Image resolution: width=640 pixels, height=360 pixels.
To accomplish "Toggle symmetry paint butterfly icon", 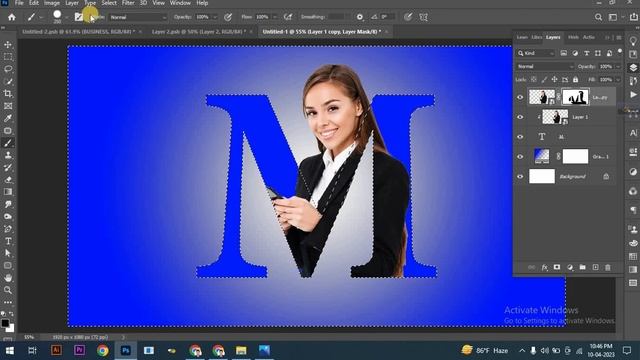I will (x=424, y=17).
